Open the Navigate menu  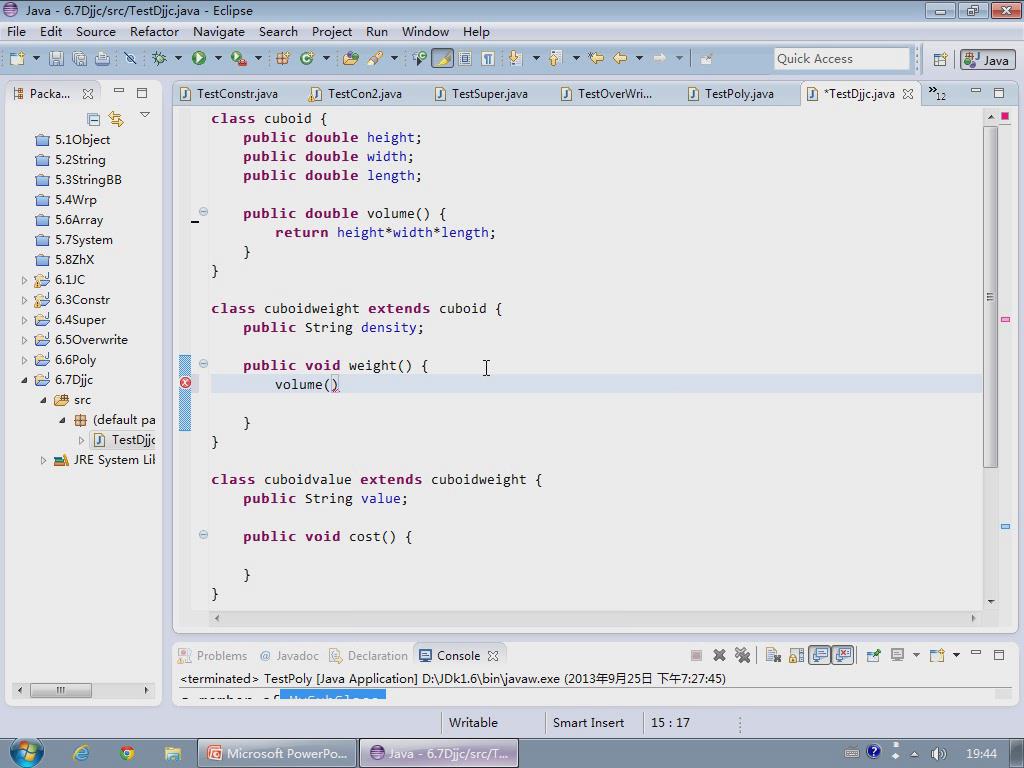tap(219, 31)
